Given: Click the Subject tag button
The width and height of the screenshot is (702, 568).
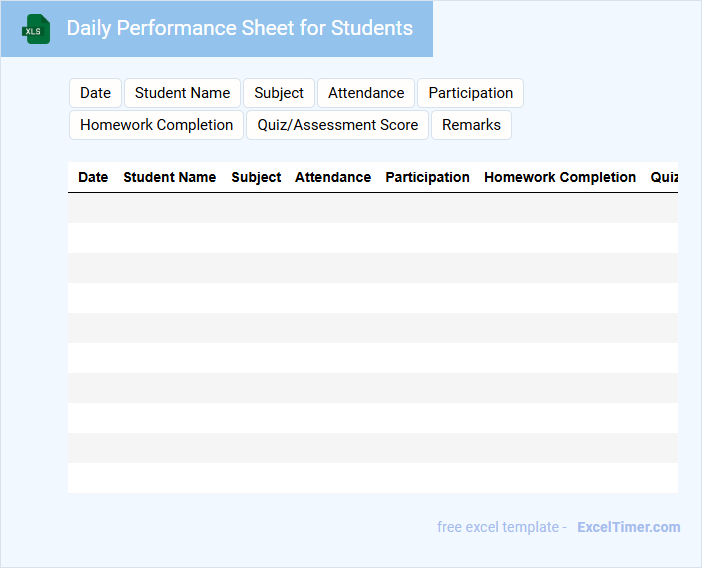Looking at the screenshot, I should (x=278, y=93).
